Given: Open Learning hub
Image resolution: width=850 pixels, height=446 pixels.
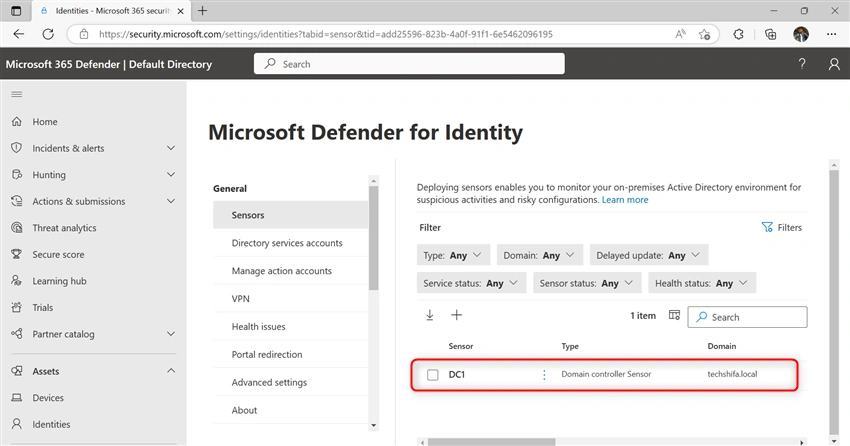Looking at the screenshot, I should (59, 281).
